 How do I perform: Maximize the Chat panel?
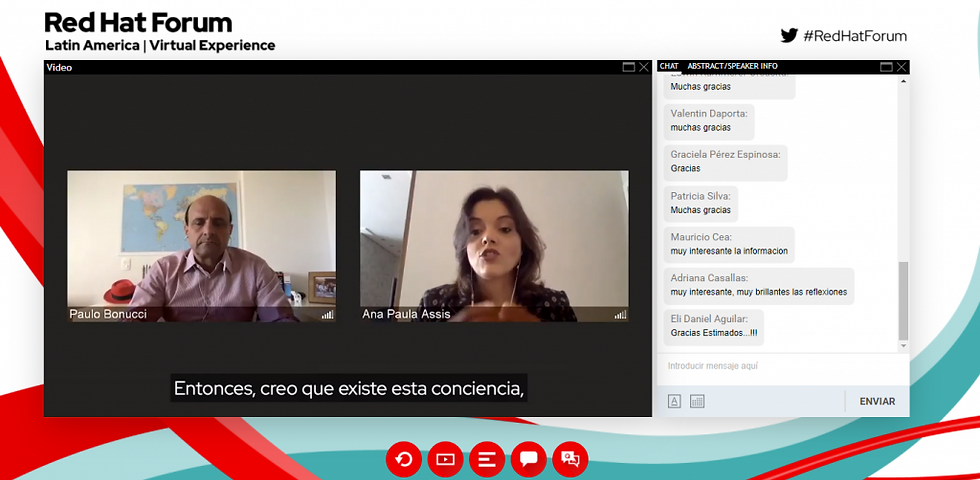886,67
